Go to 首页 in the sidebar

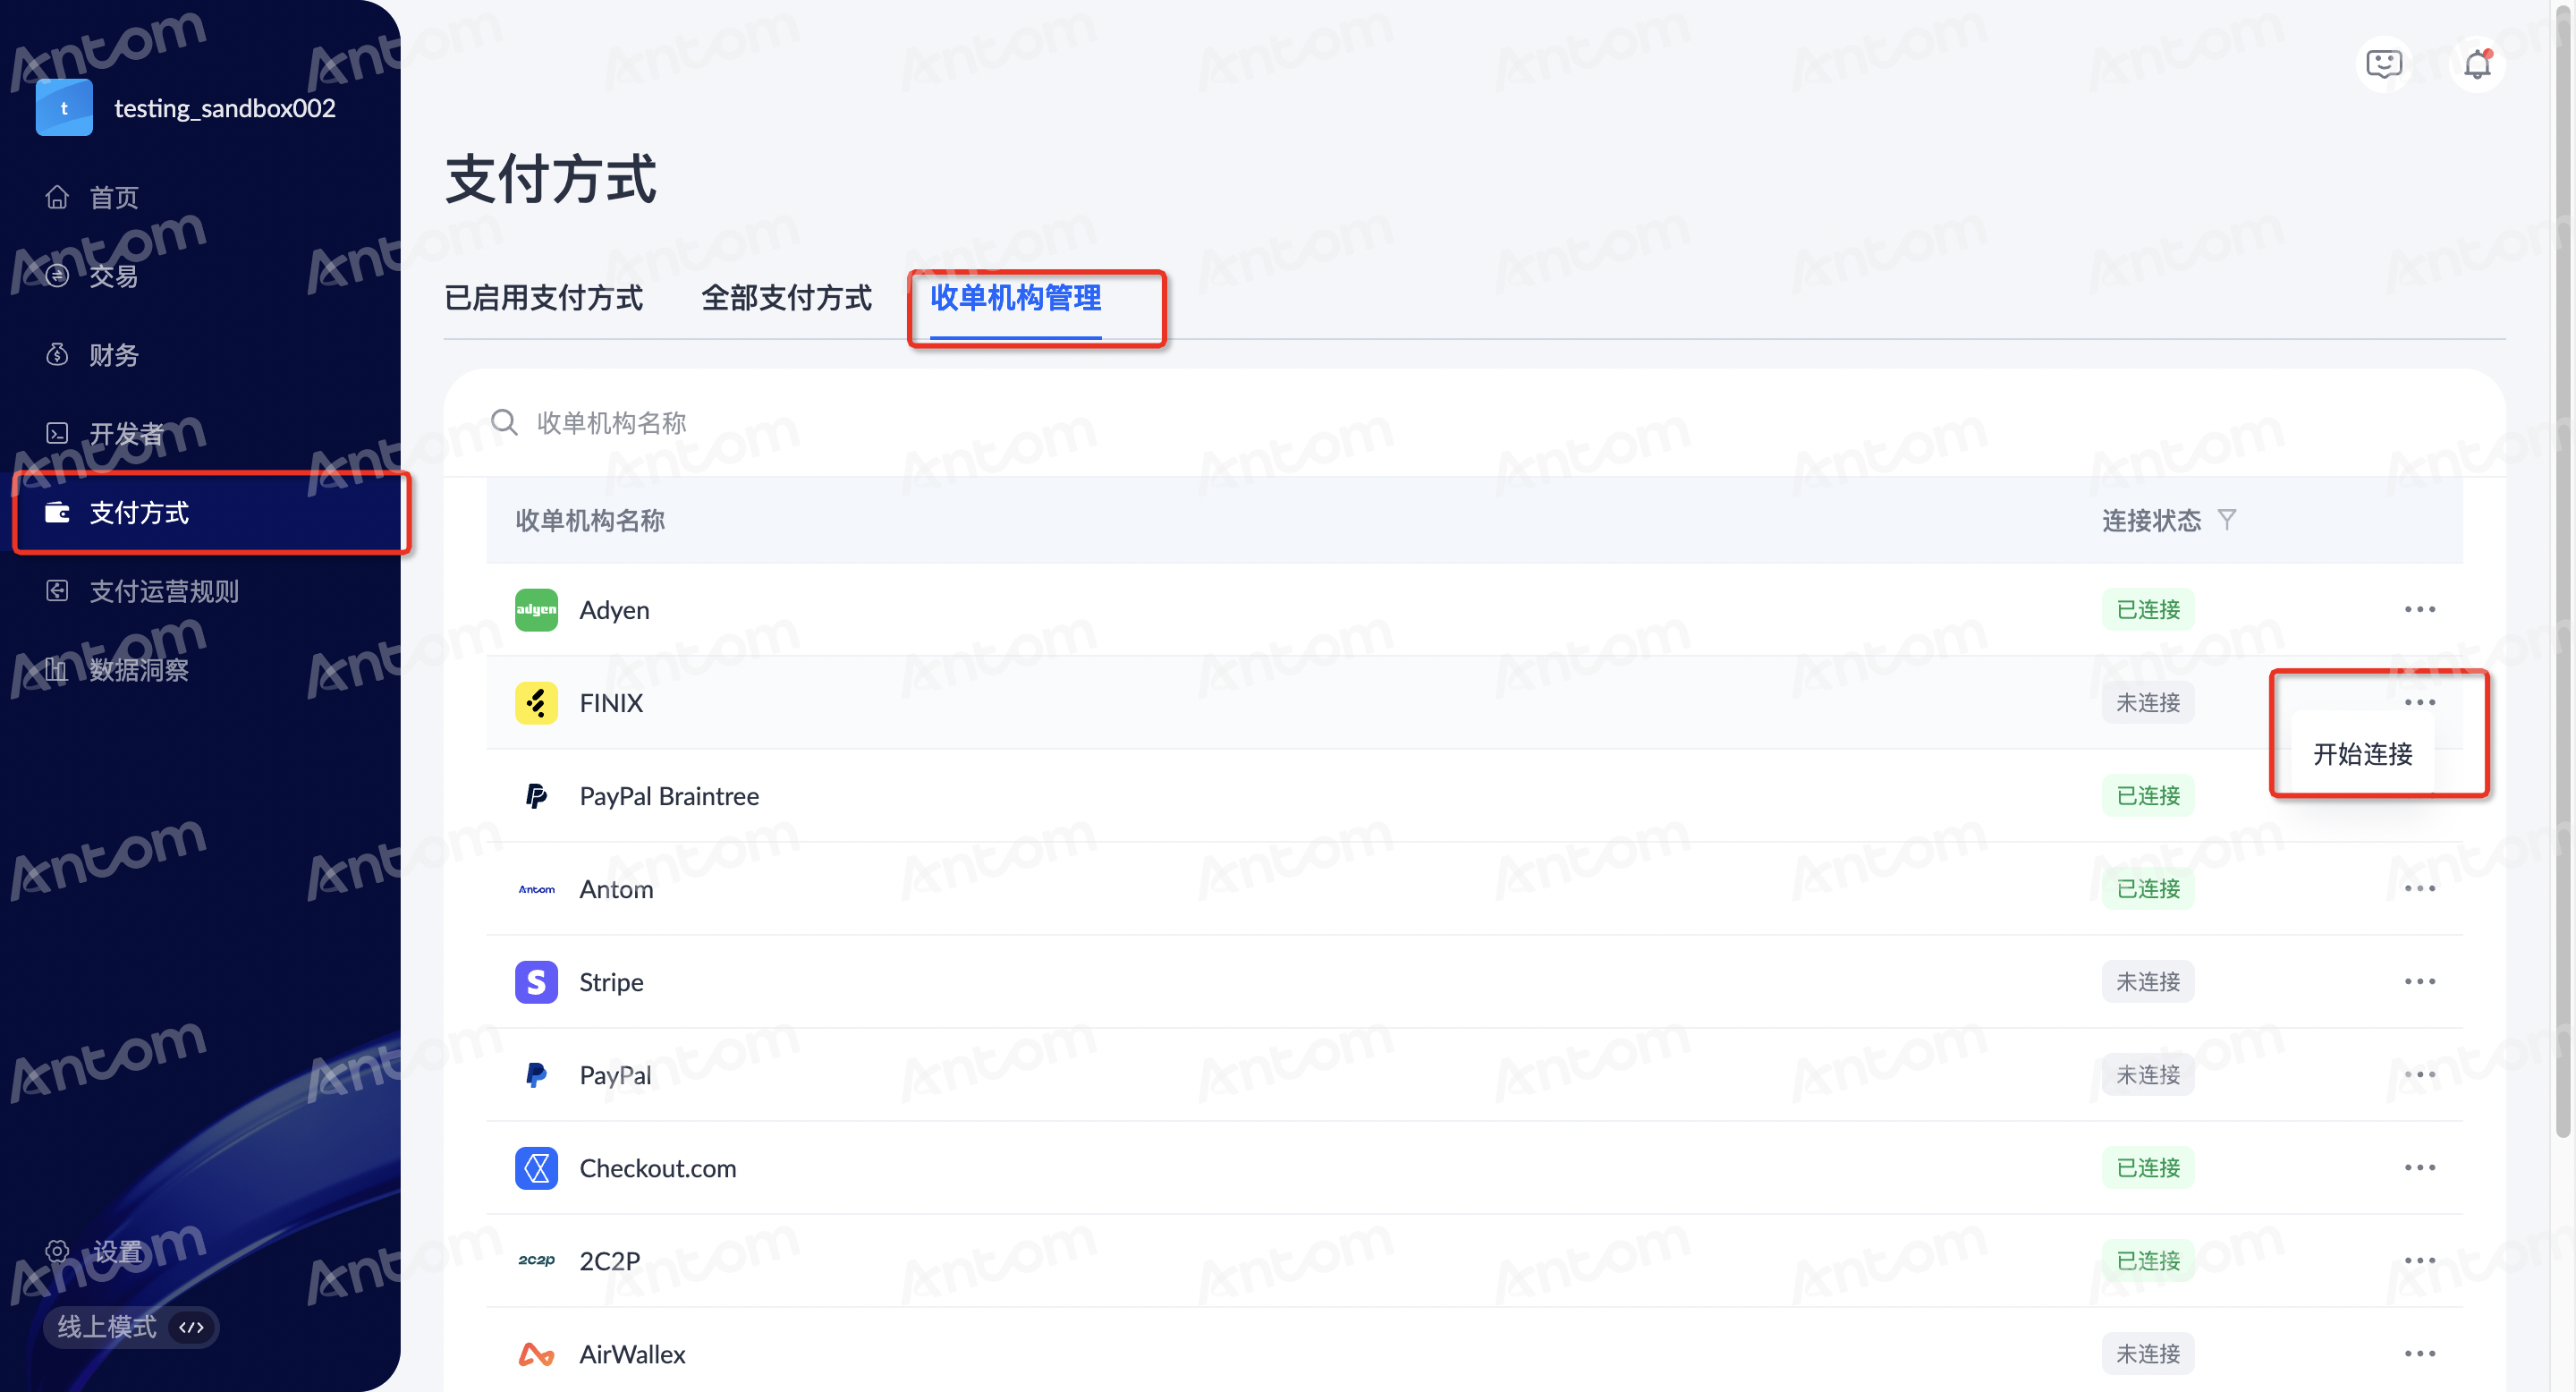point(114,197)
